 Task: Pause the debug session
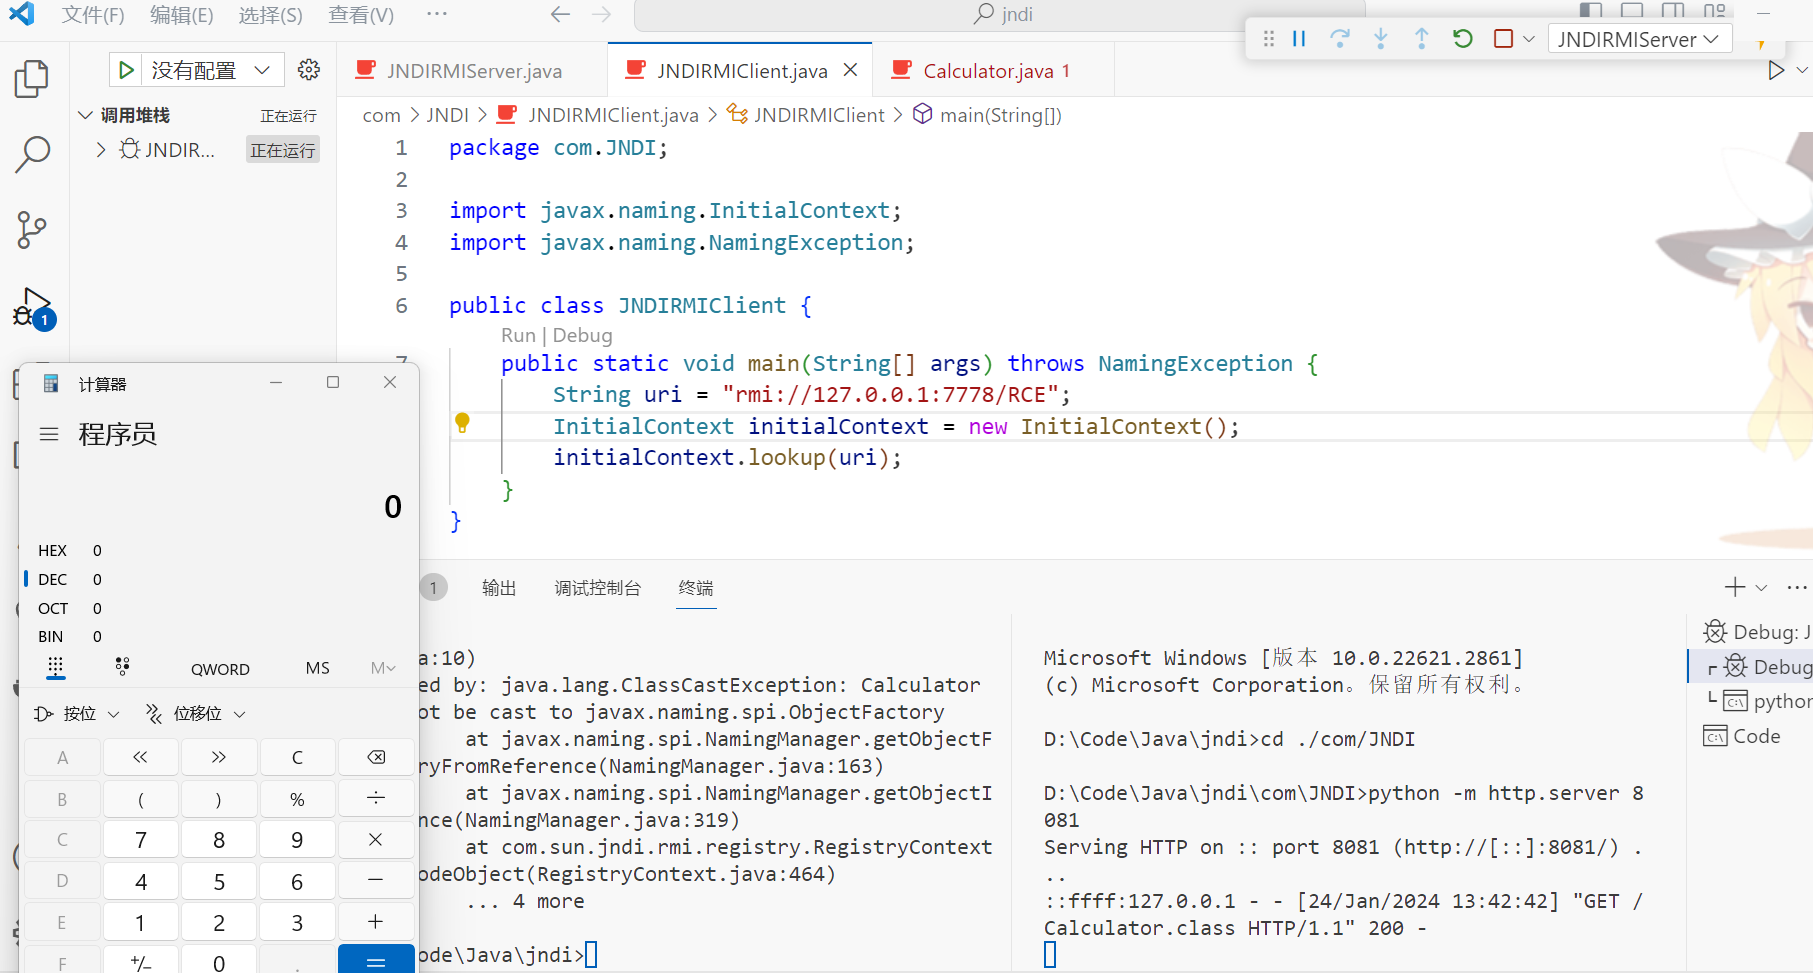[1299, 39]
